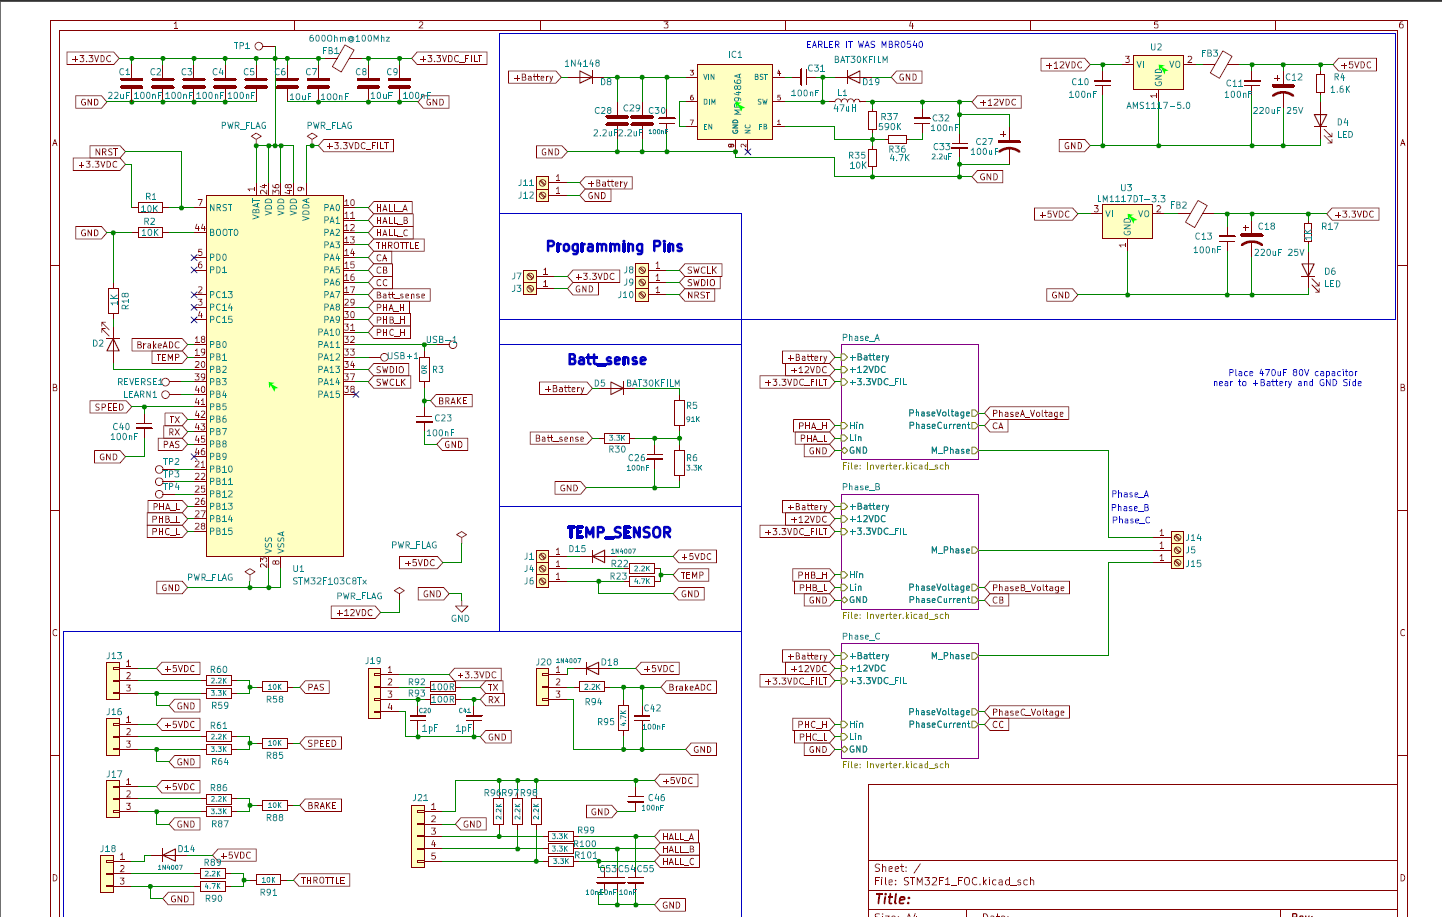Click the BrakeADC label beside J20

[690, 687]
